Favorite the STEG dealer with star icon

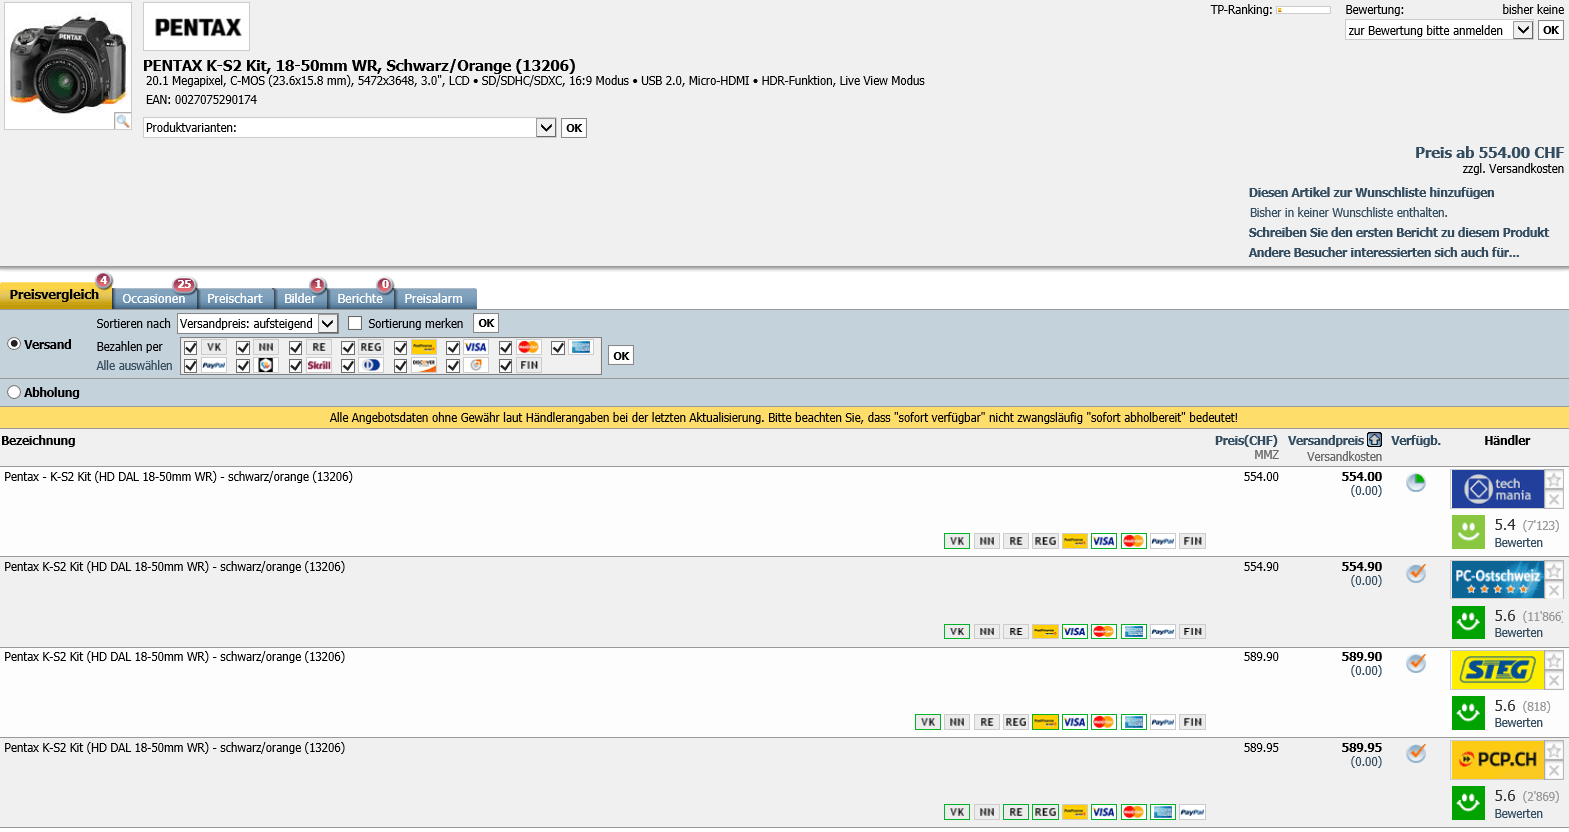pyautogui.click(x=1554, y=661)
